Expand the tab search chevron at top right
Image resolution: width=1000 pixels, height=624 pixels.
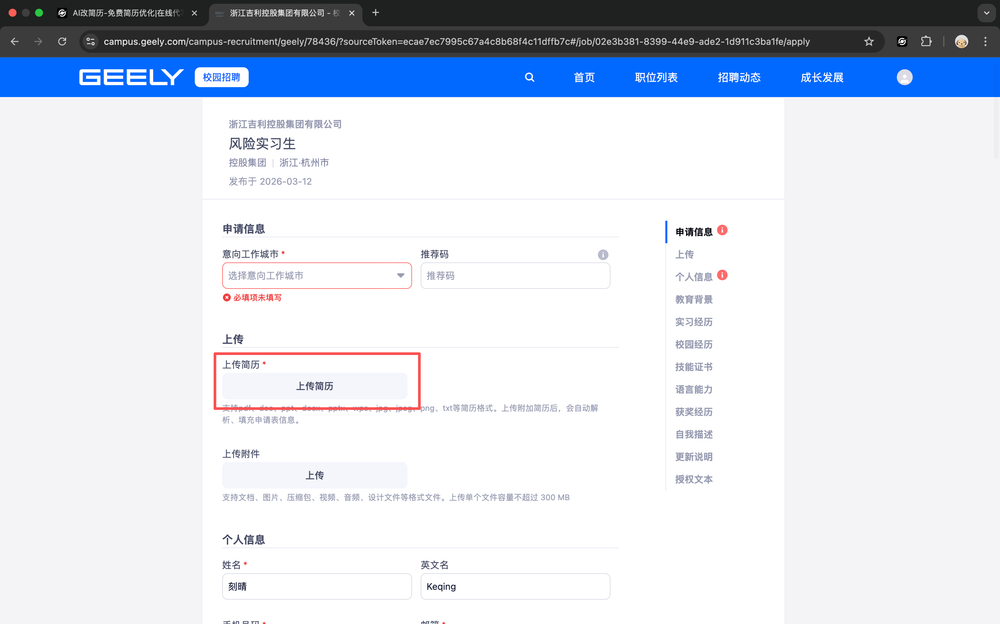click(985, 13)
